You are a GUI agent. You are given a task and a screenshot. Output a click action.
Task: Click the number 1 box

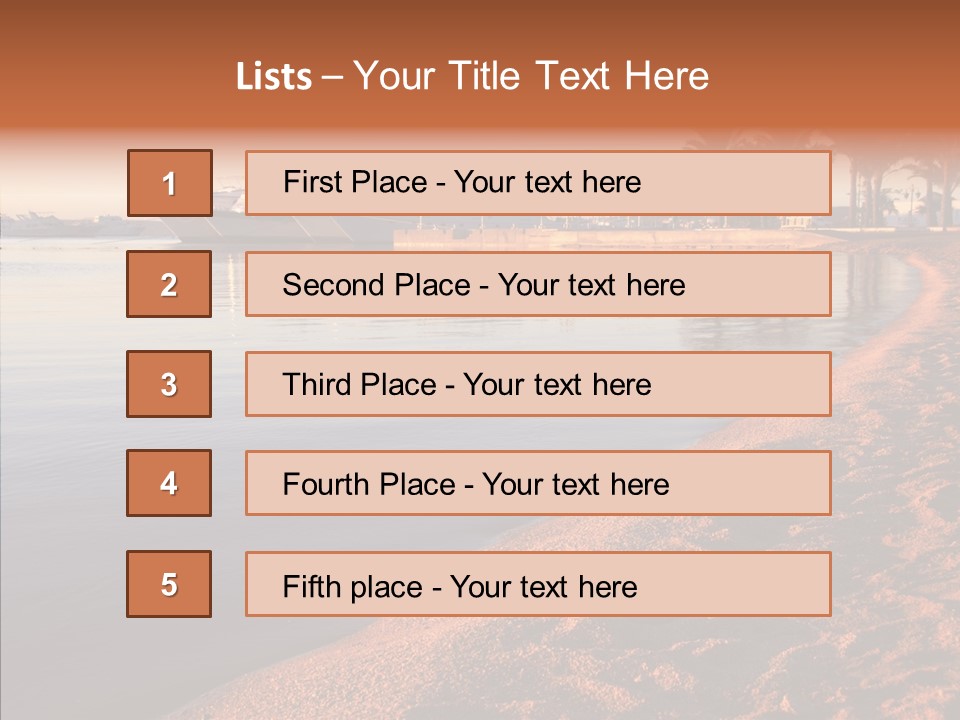point(169,183)
